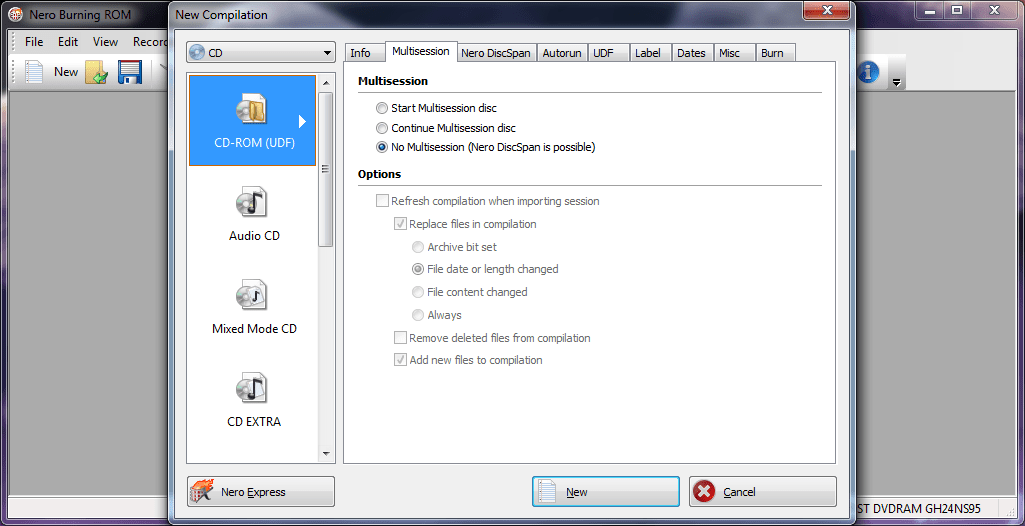The image size is (1025, 526).
Task: Open the Nero DiscSpan tab
Action: pyautogui.click(x=496, y=54)
